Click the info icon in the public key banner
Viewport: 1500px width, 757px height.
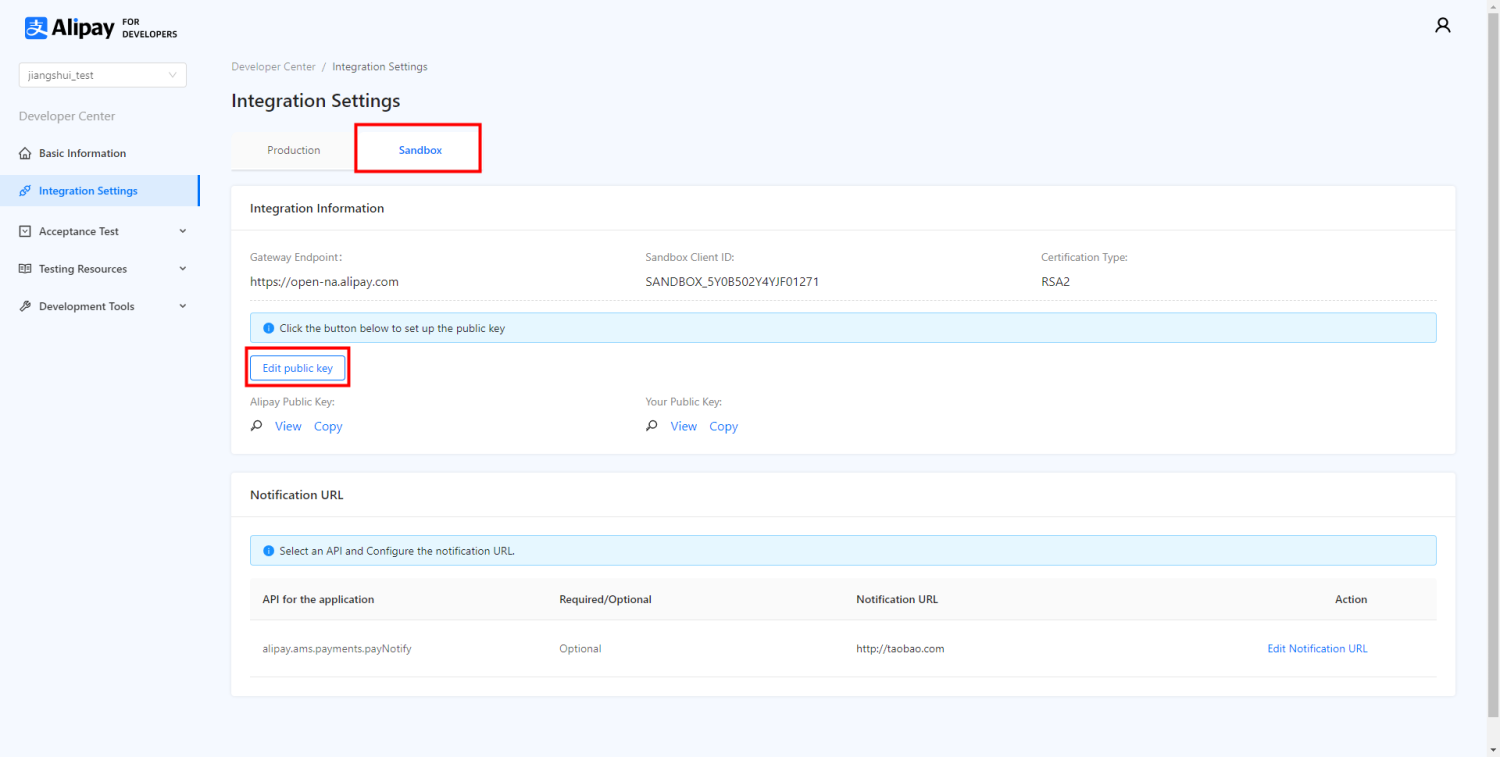[x=266, y=327]
